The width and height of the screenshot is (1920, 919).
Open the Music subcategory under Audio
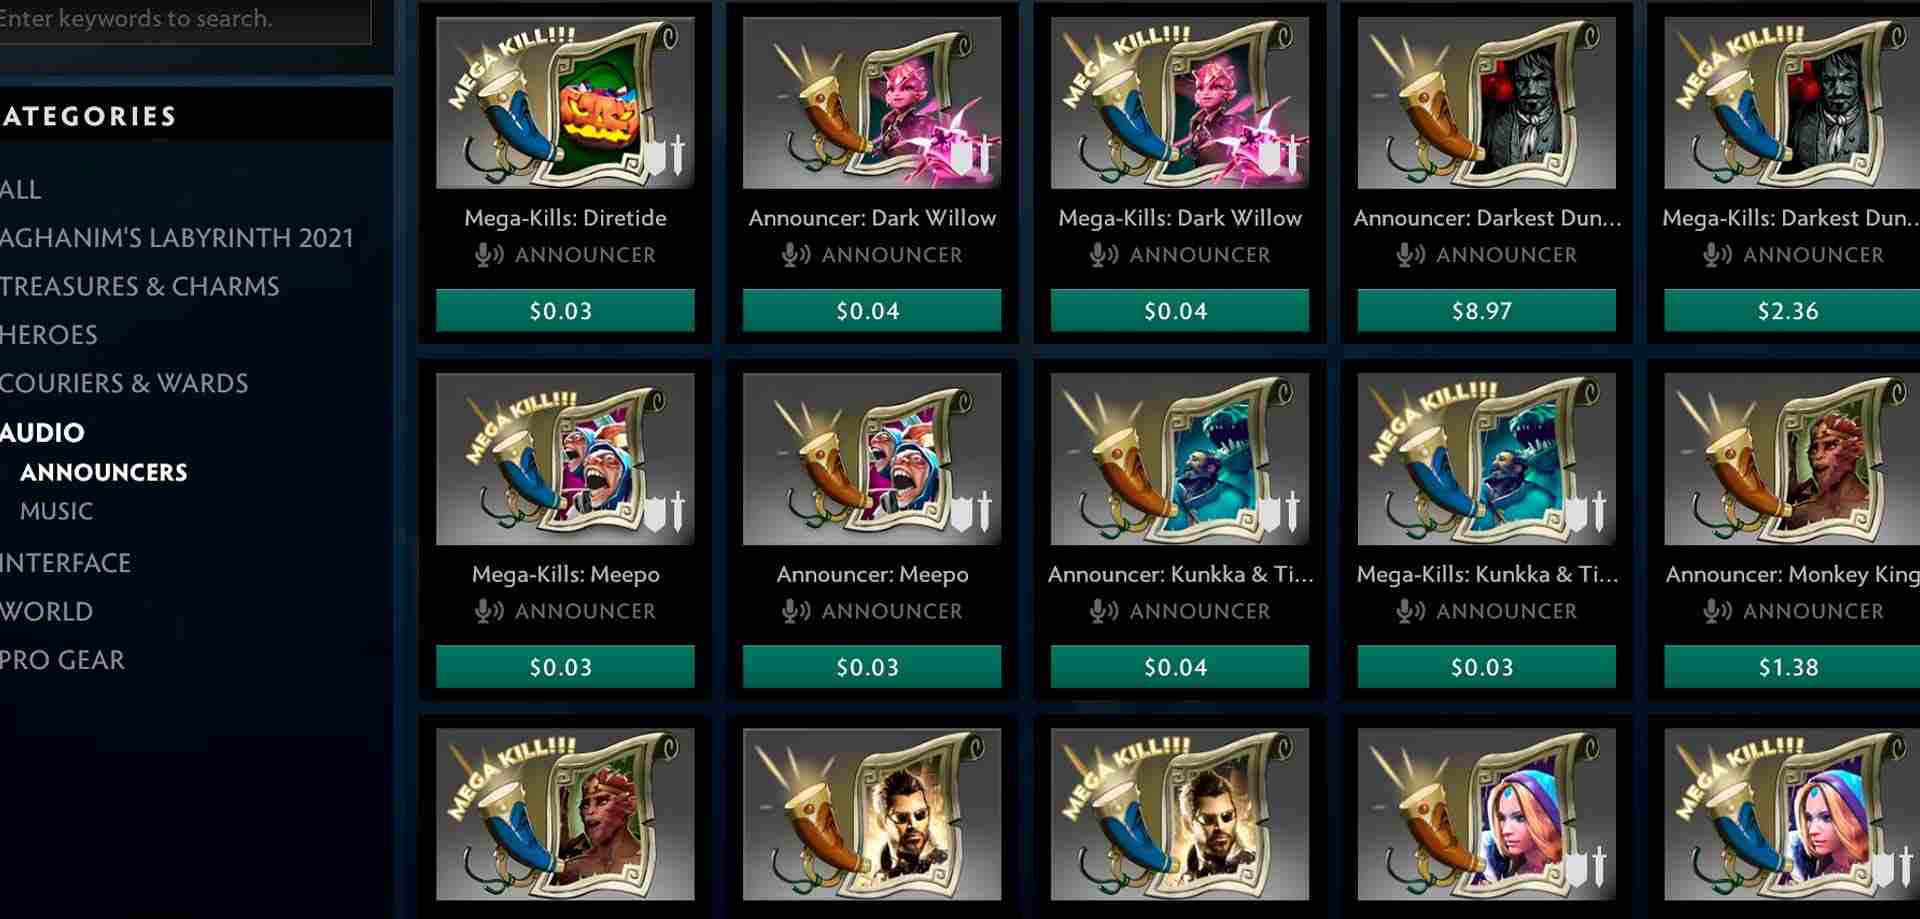(x=57, y=511)
